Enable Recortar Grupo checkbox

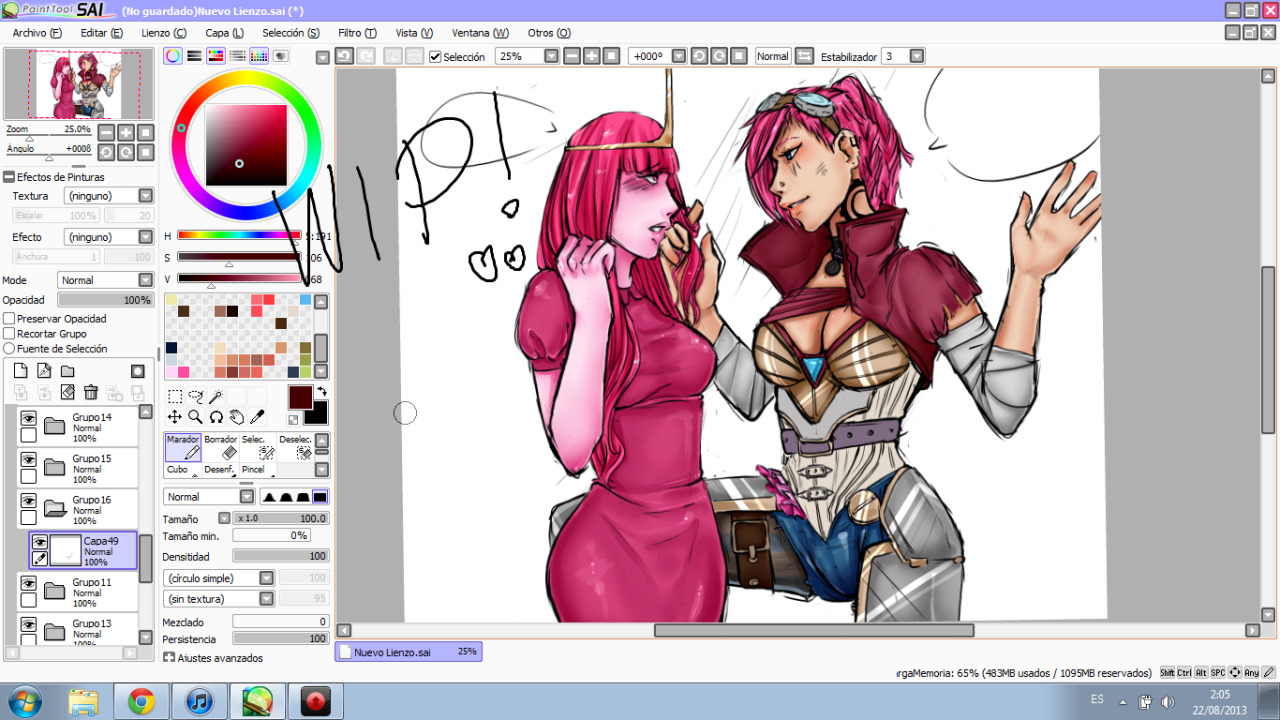[9, 334]
